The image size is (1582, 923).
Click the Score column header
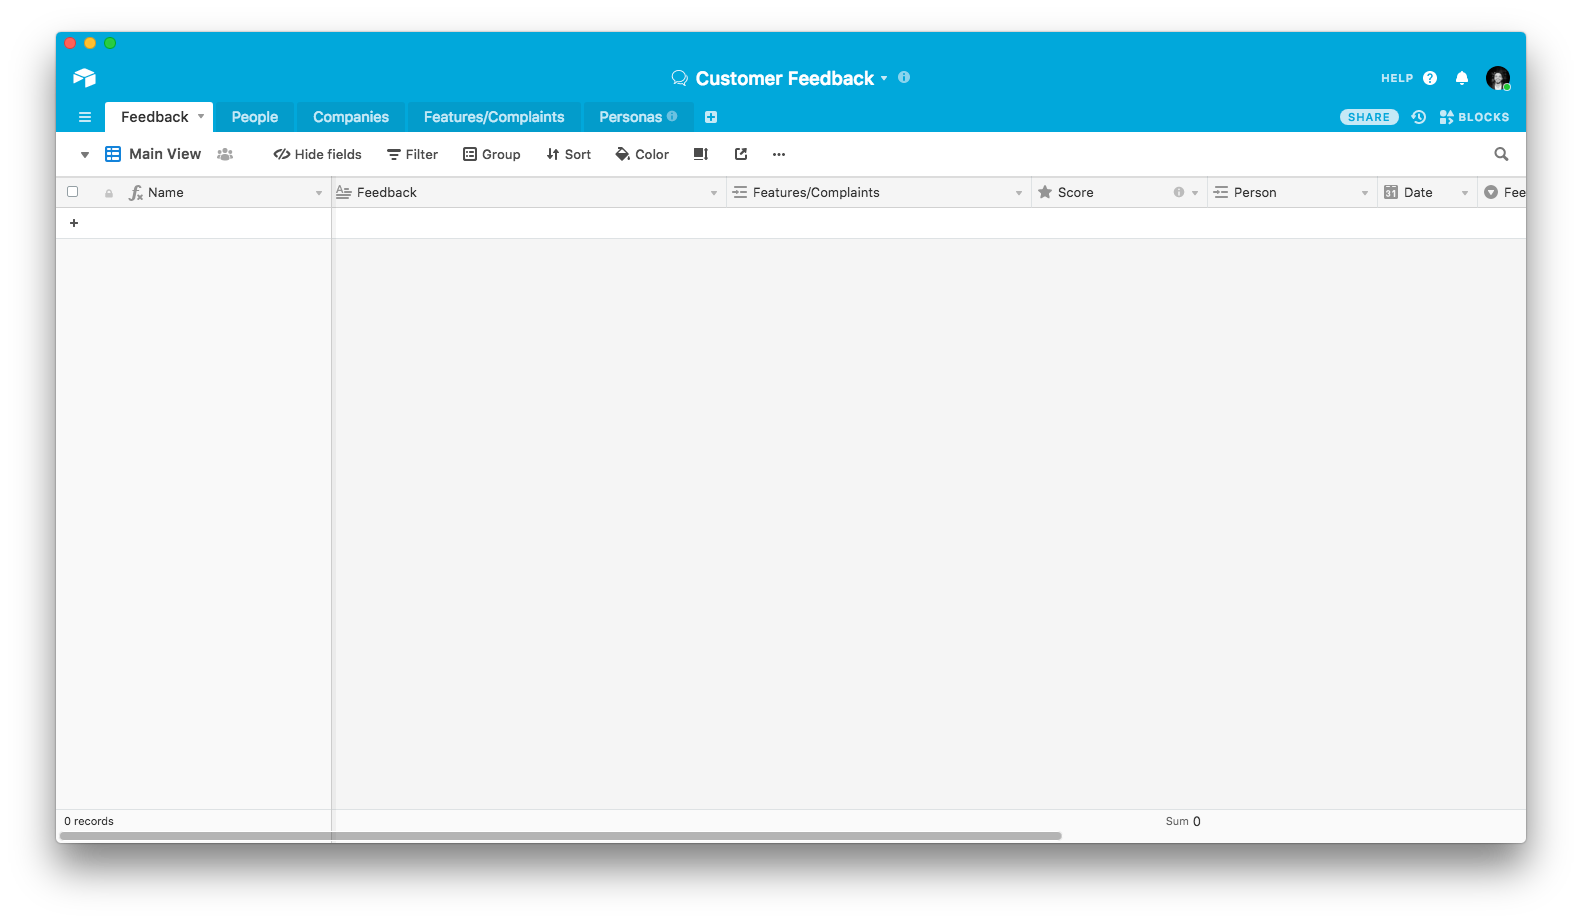[x=1119, y=193]
